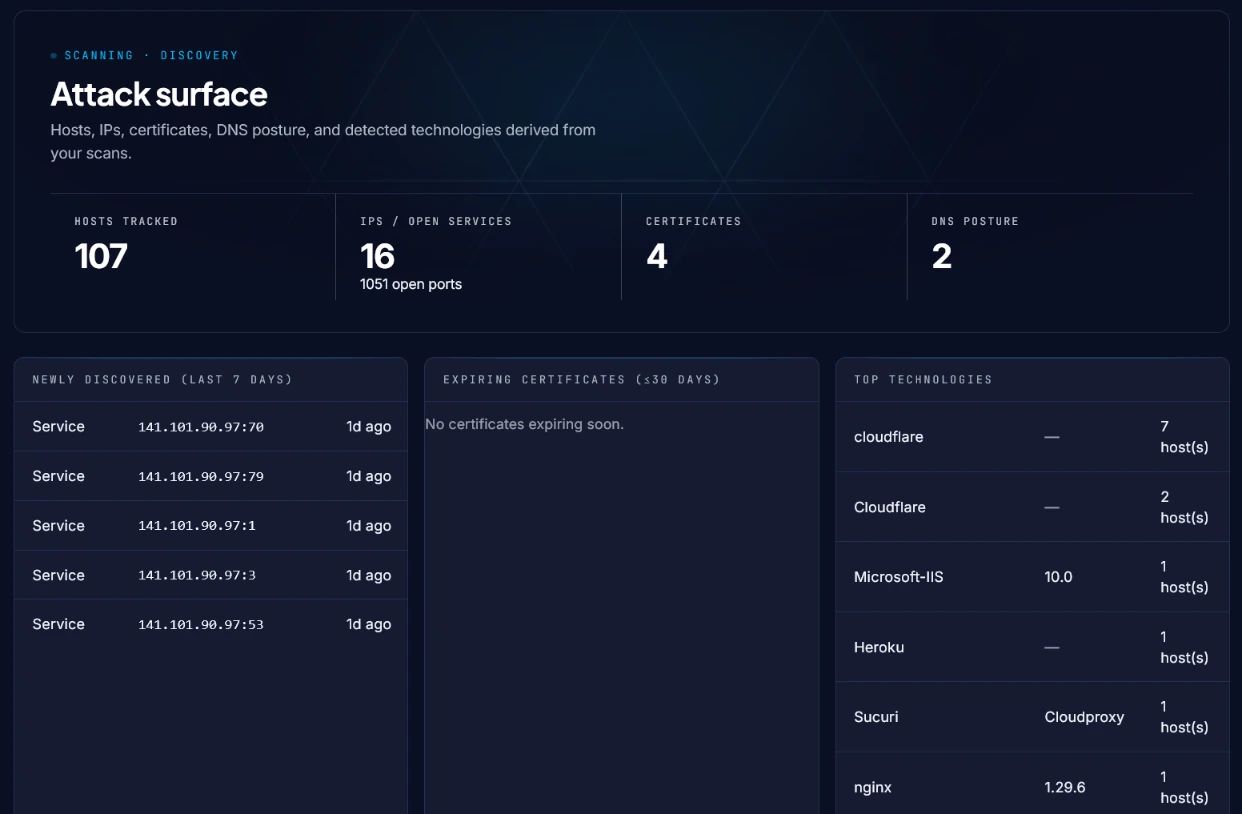
Task: Click the Service label beside 141.101.90.97:79
Action: tap(58, 476)
